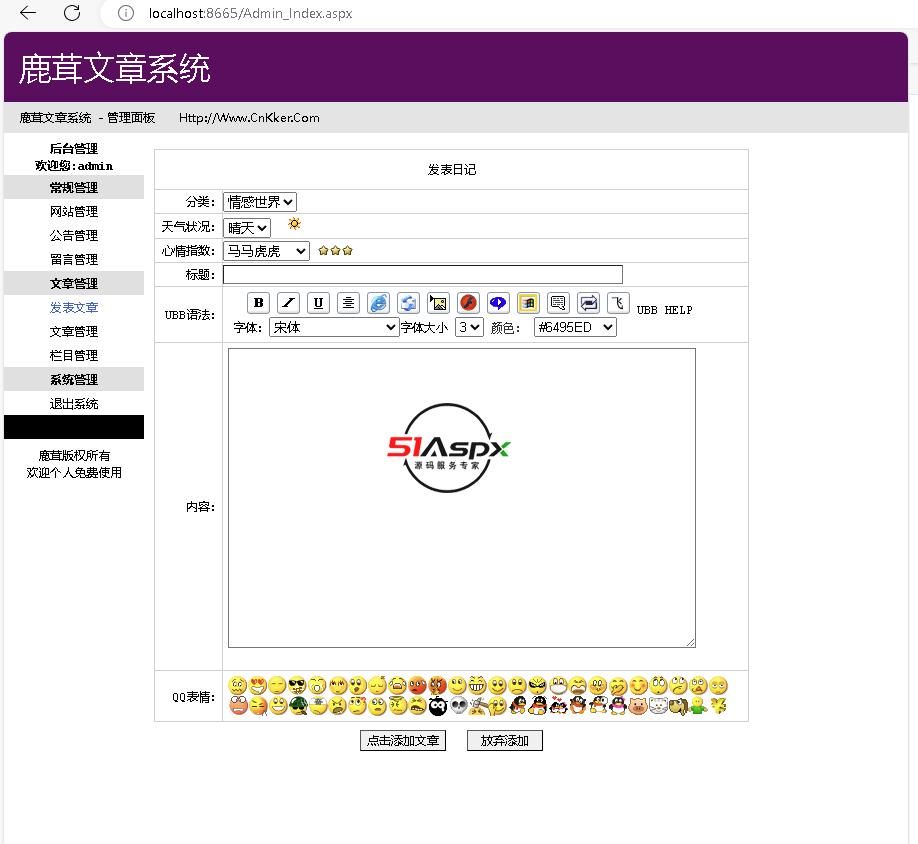The height and width of the screenshot is (844, 918).
Task: Insert Windows Media with the Windows flag icon
Action: tap(528, 303)
